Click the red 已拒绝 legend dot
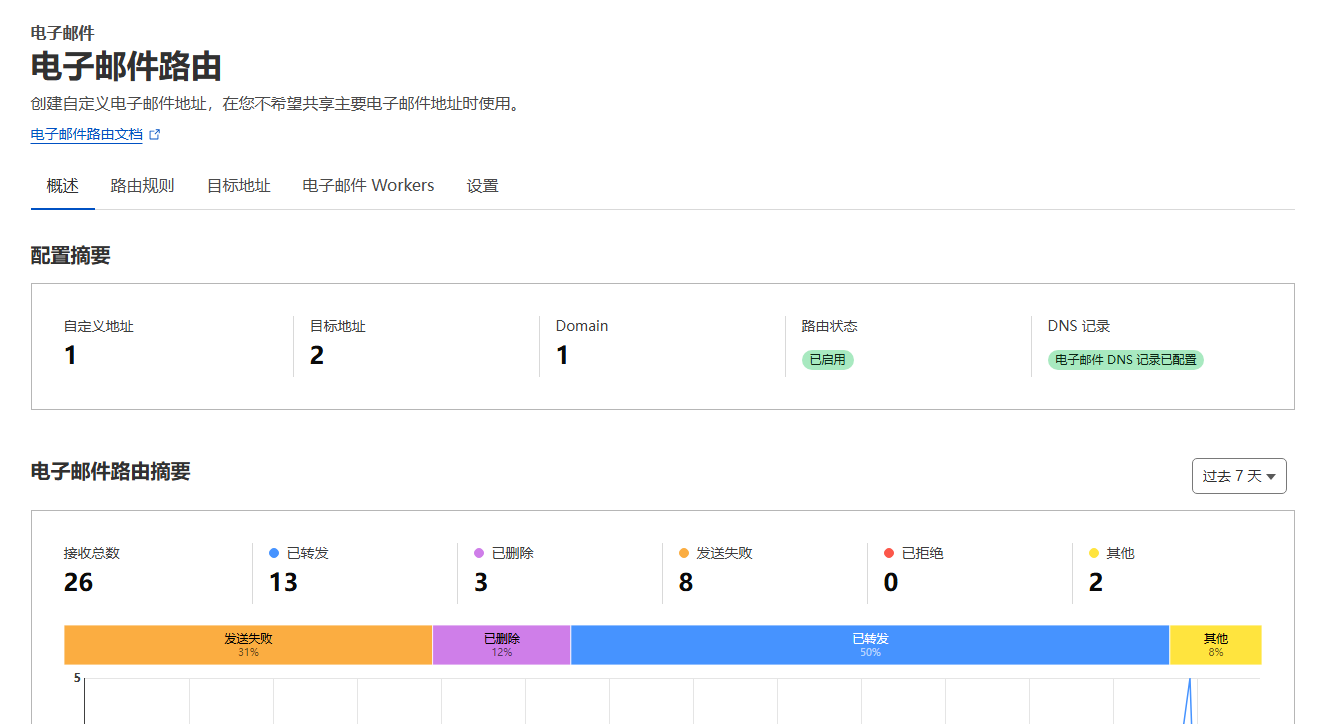The height and width of the screenshot is (724, 1322). click(x=889, y=553)
